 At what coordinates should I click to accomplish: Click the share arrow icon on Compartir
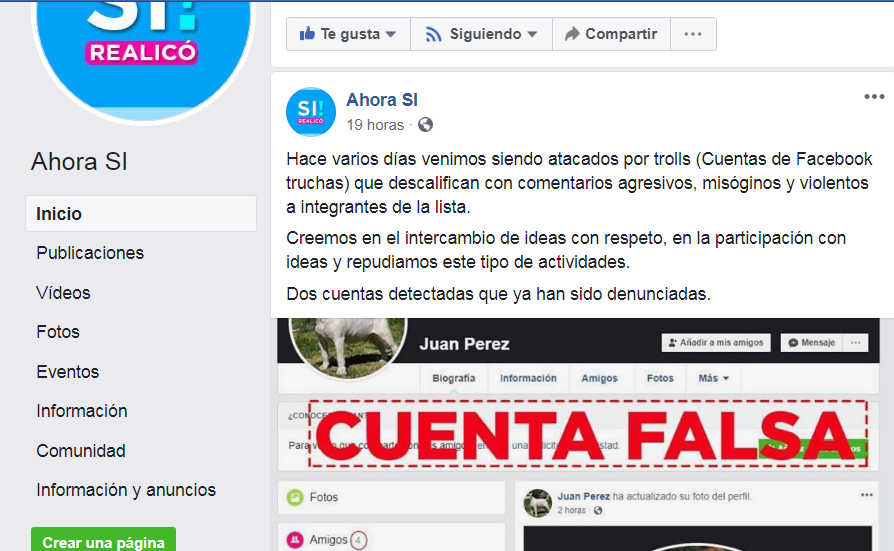(x=571, y=34)
